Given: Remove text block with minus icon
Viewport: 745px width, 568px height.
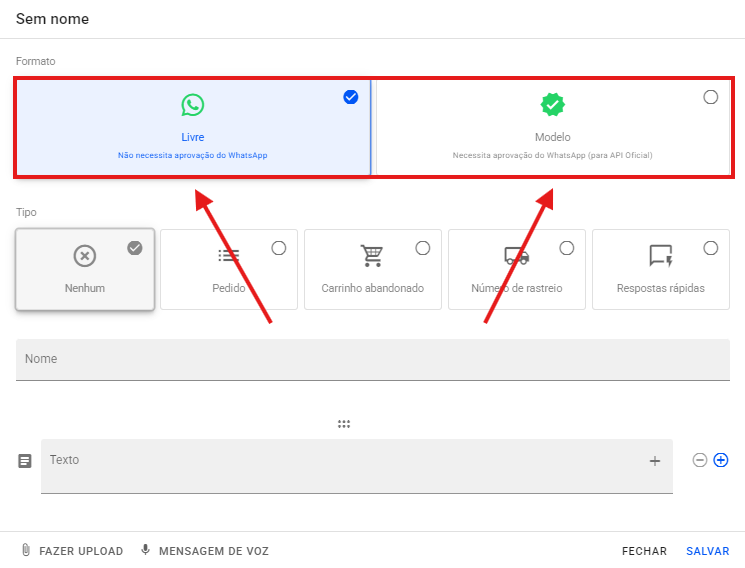Looking at the screenshot, I should (x=700, y=460).
